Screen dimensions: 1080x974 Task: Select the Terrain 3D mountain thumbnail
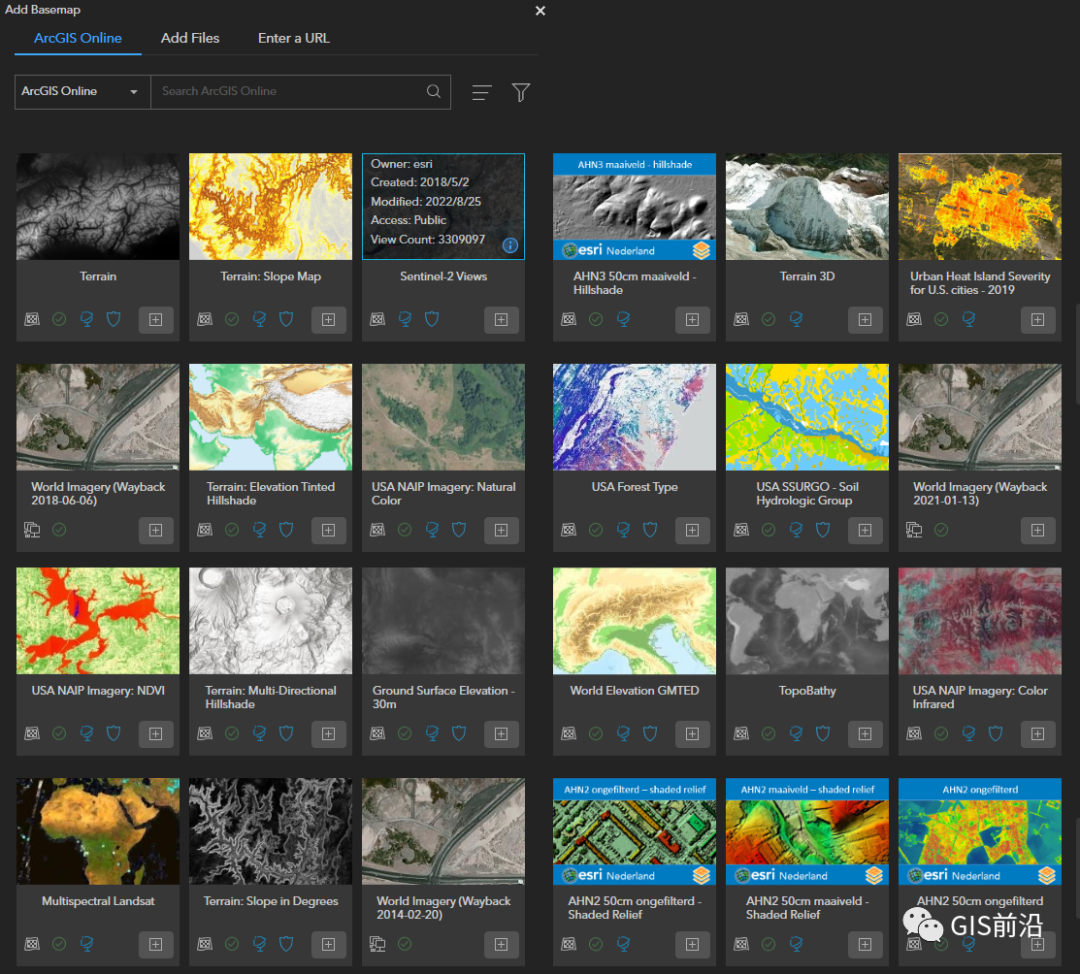[807, 207]
